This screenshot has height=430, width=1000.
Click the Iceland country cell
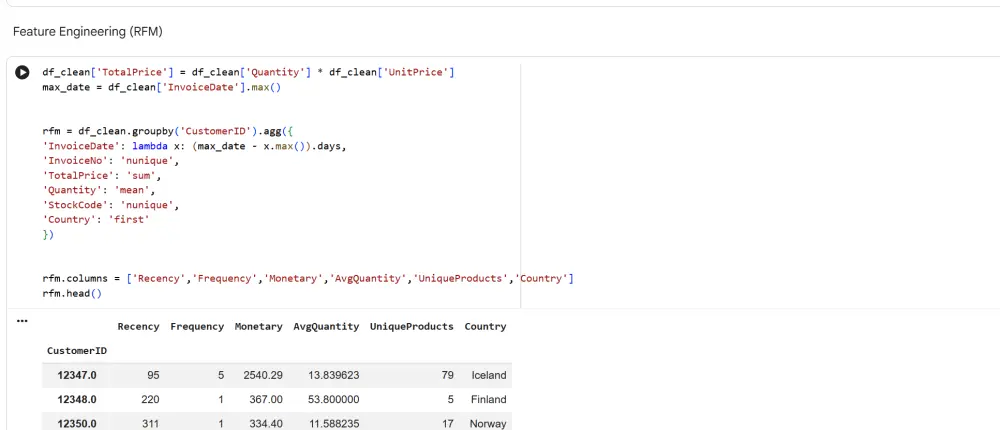pos(489,375)
